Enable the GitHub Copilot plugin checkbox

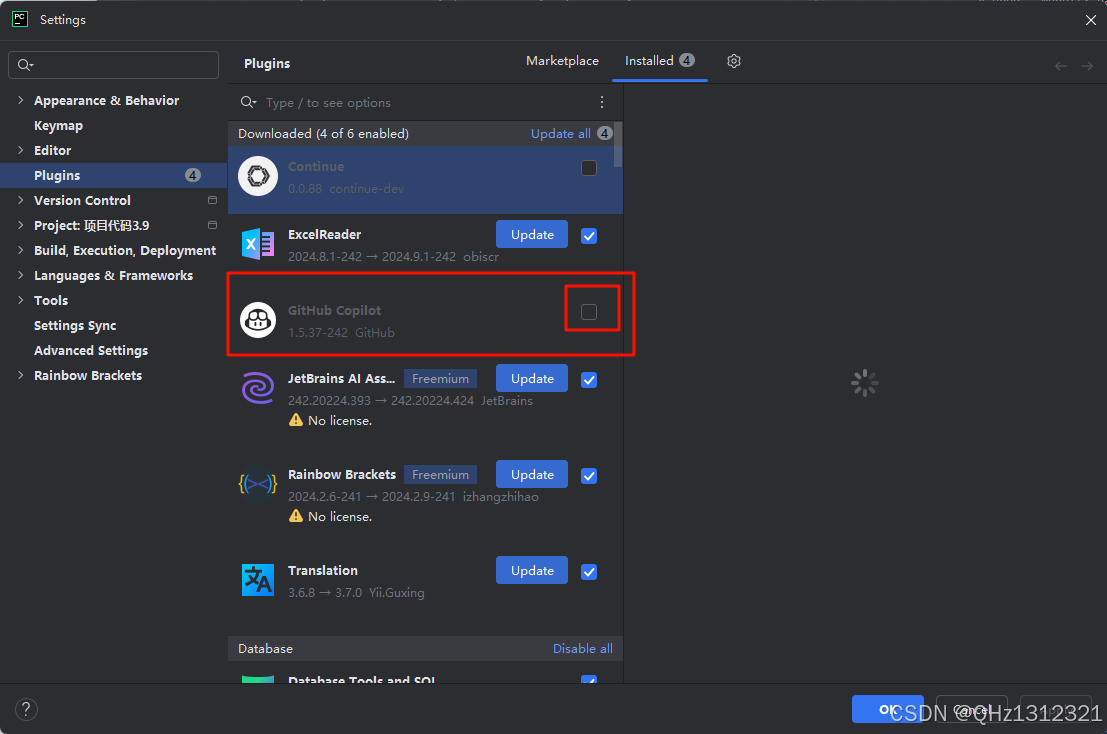coord(589,312)
